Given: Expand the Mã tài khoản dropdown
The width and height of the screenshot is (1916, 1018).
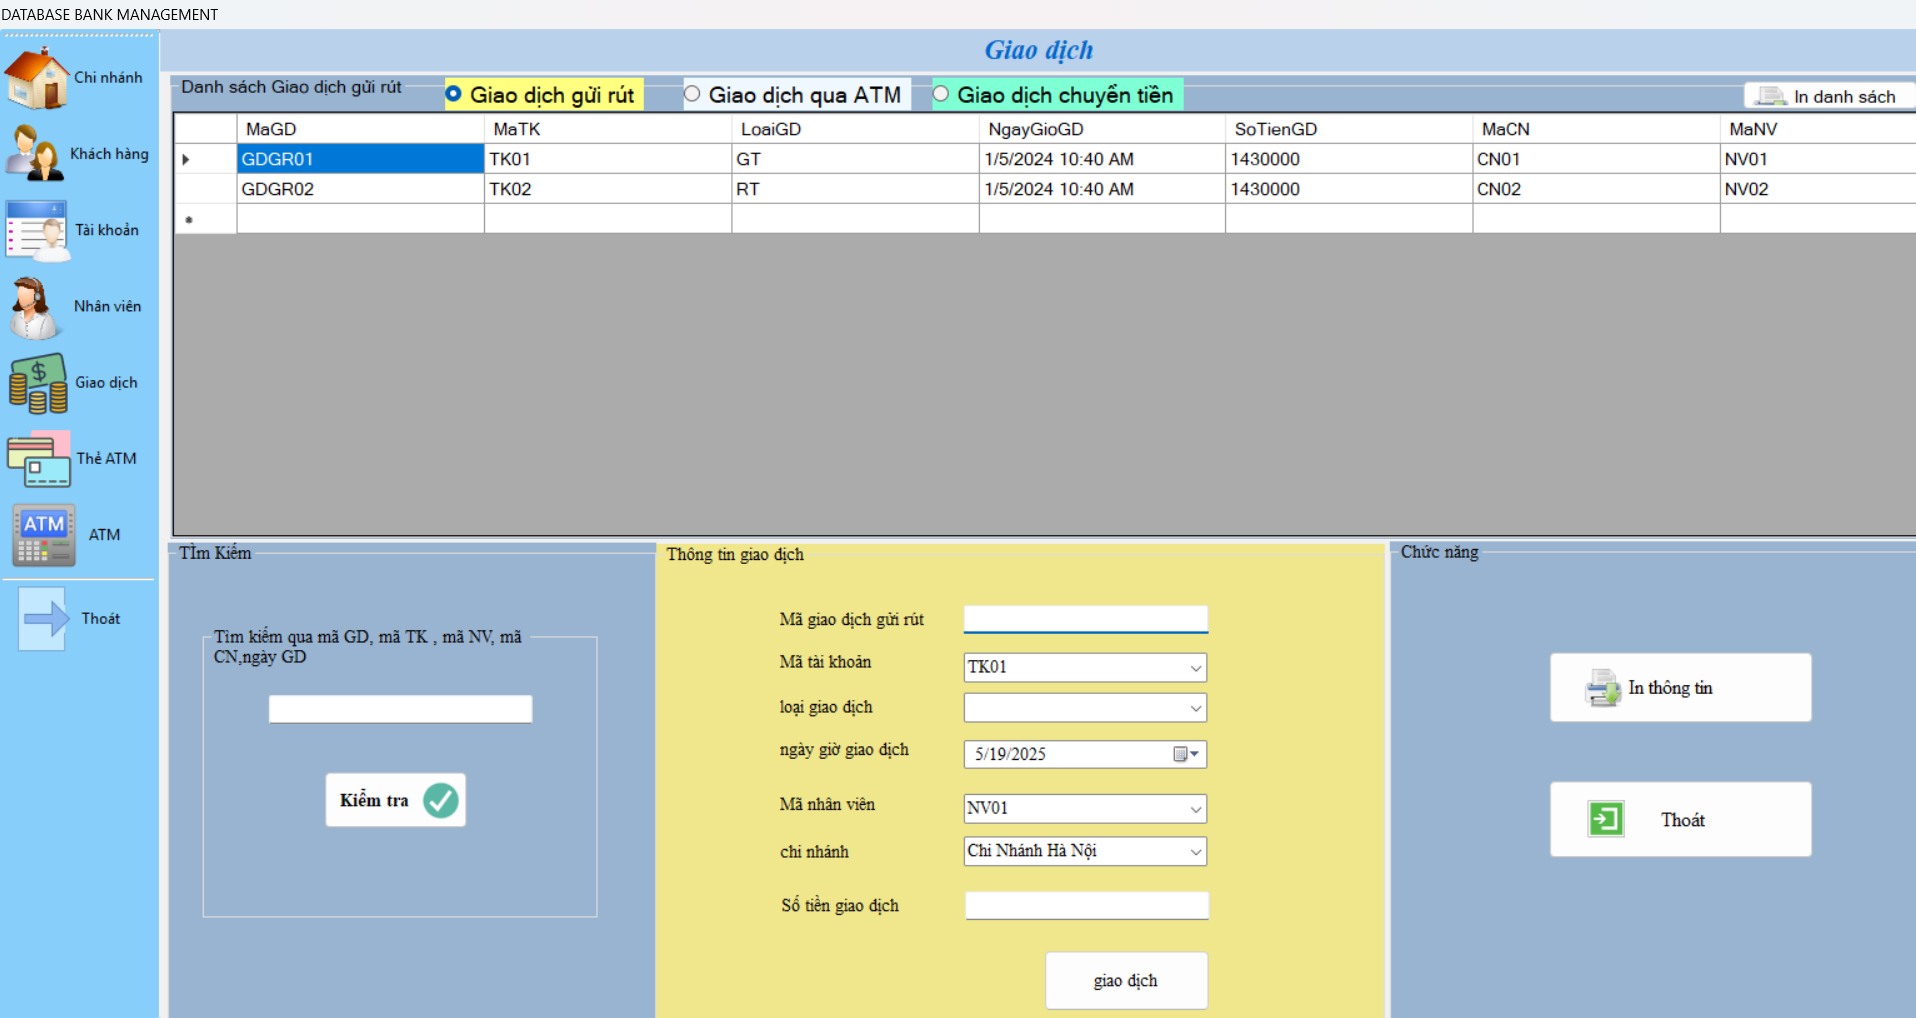Looking at the screenshot, I should [x=1195, y=668].
